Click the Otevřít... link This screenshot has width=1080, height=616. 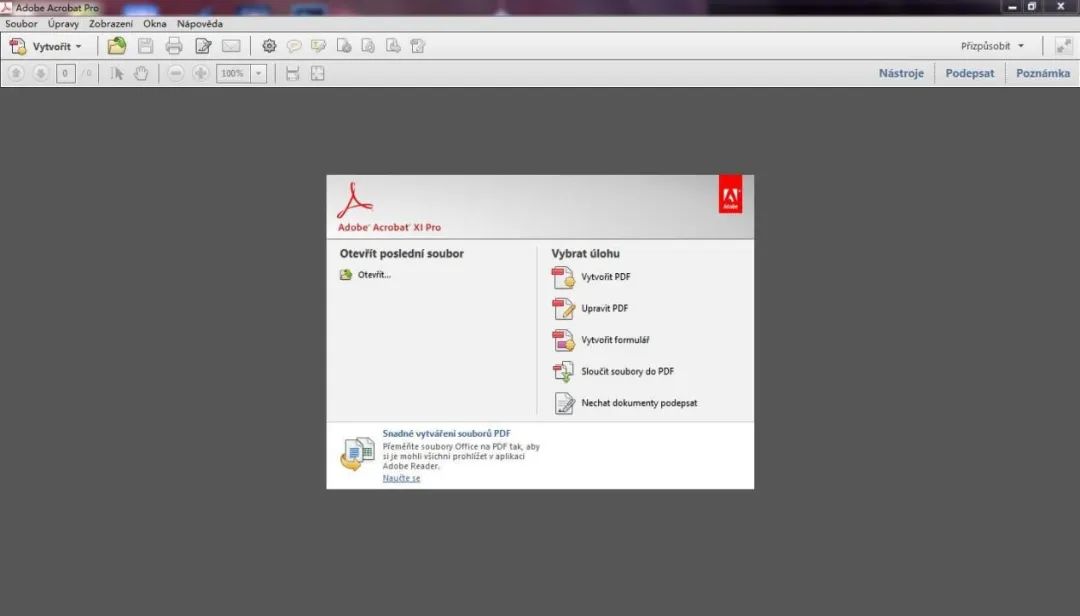tap(374, 275)
